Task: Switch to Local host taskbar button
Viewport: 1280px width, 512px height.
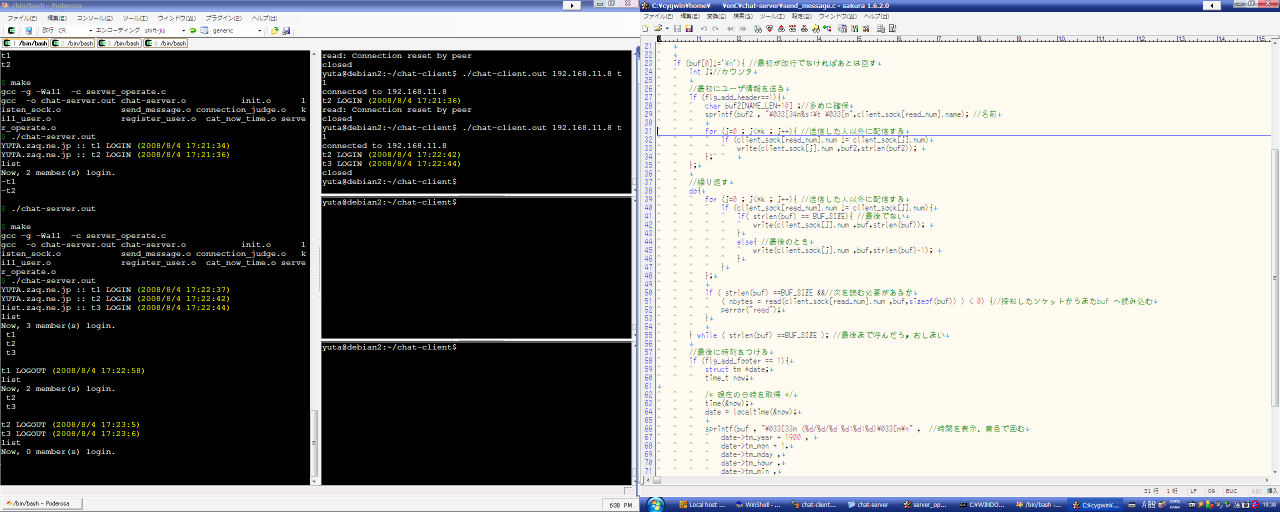Action: [x=705, y=505]
